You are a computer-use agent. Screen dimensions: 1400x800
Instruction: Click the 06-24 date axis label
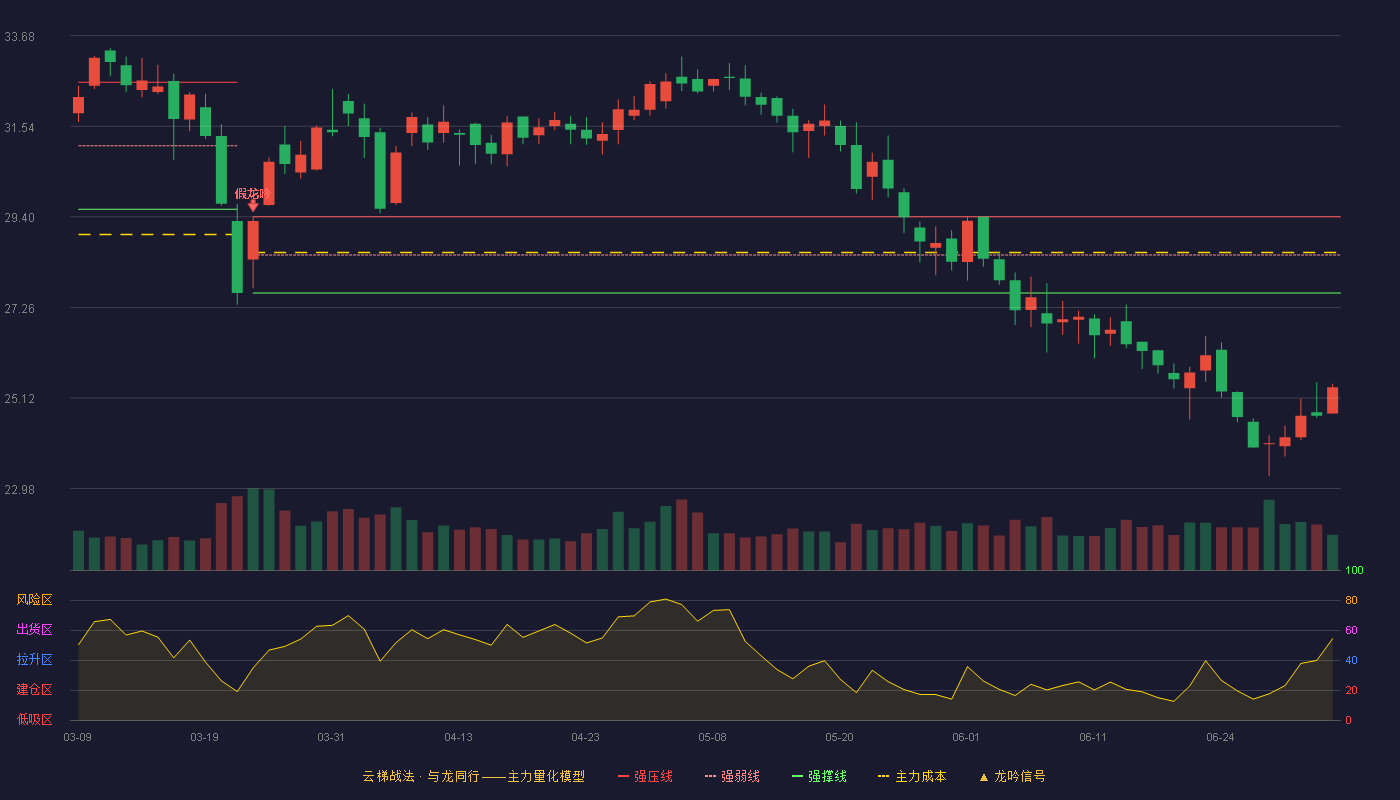pyautogui.click(x=1220, y=737)
